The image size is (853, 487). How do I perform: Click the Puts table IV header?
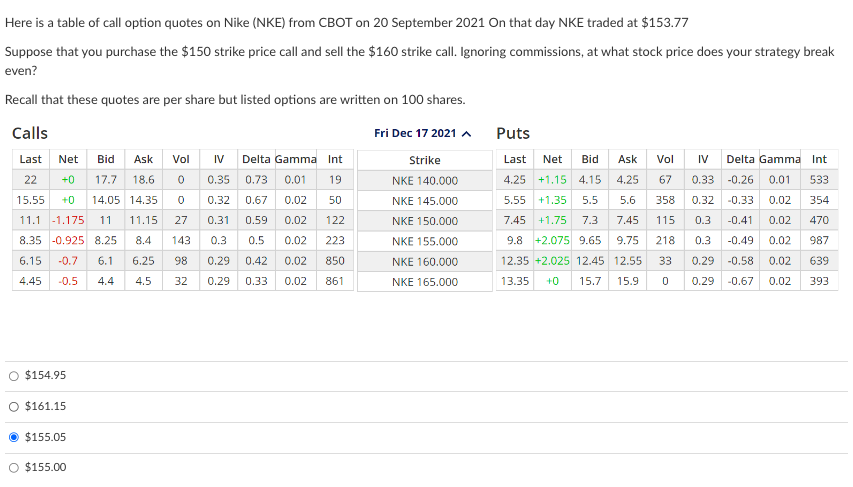pos(703,159)
